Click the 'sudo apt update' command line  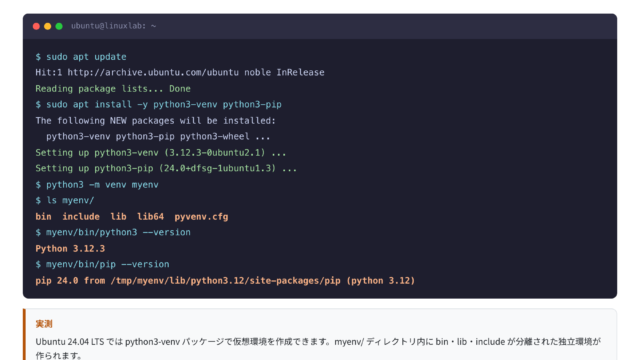click(x=81, y=57)
